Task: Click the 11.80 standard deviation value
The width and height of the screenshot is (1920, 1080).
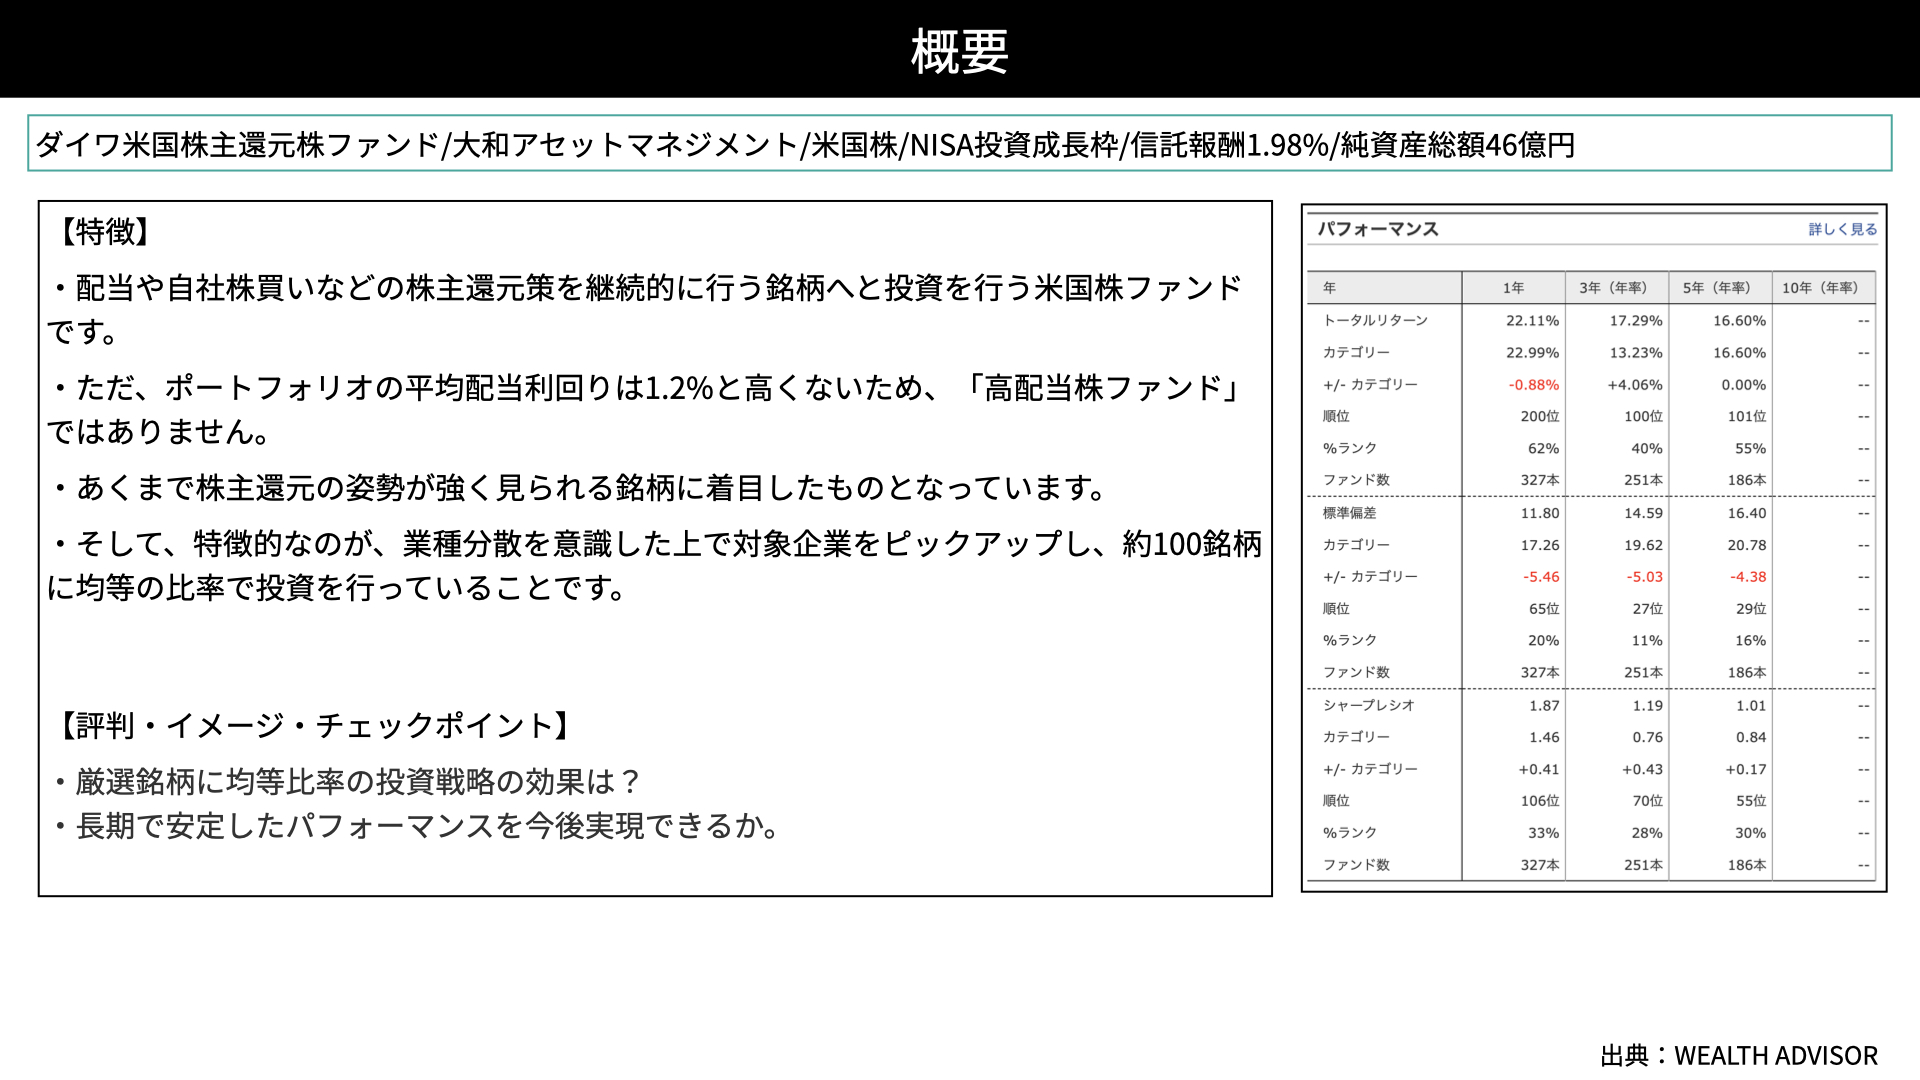Action: pos(1540,513)
